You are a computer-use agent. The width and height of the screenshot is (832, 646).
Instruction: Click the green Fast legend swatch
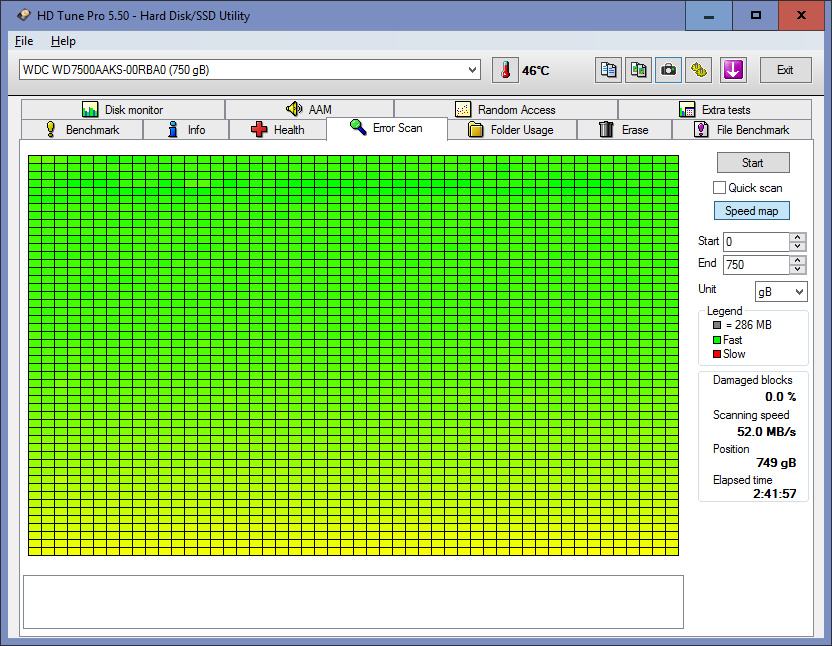(x=717, y=340)
